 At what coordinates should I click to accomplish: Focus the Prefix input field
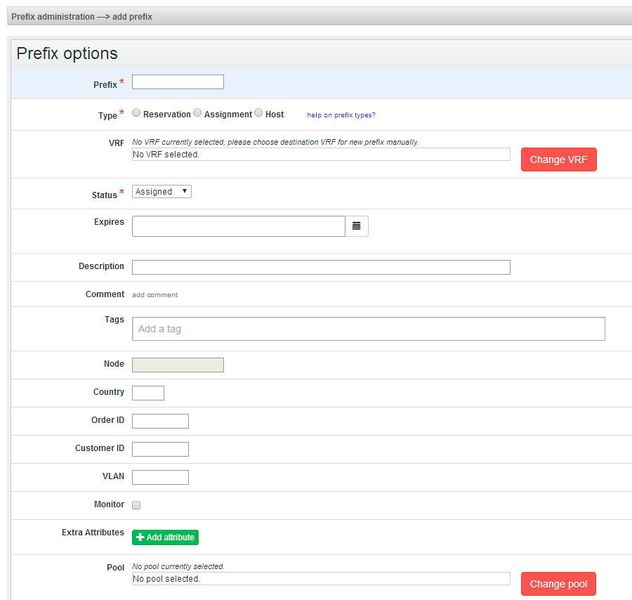point(178,82)
